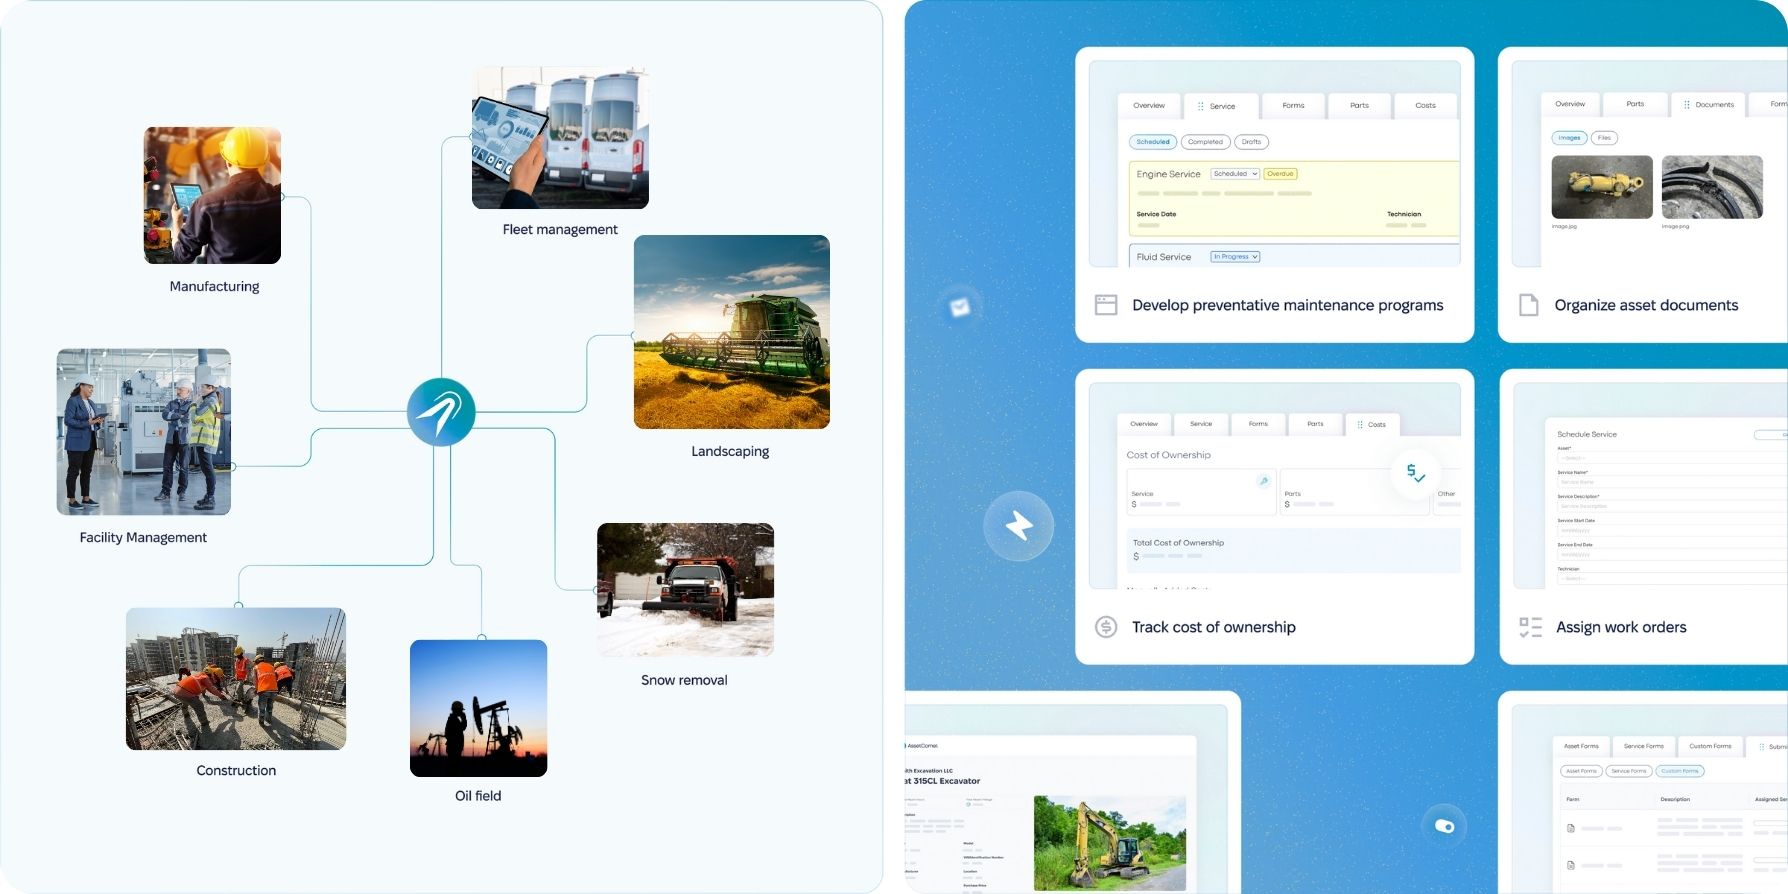Select the Documents tab in the asset documents card

click(x=1709, y=105)
